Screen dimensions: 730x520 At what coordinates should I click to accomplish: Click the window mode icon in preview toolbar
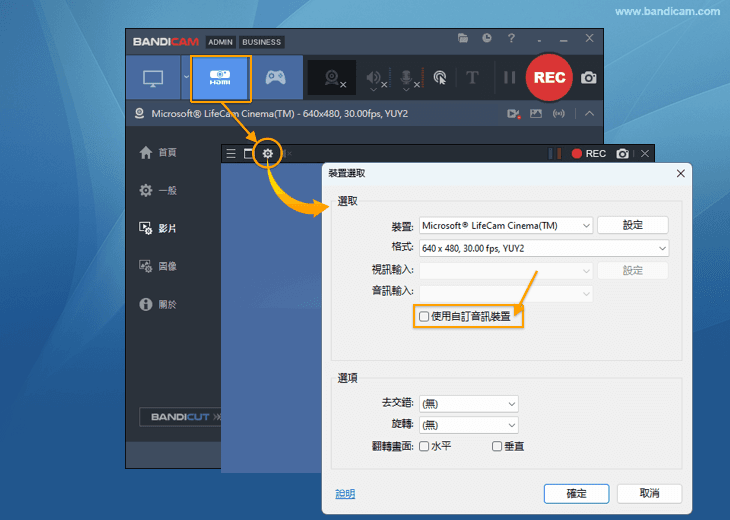[x=249, y=154]
